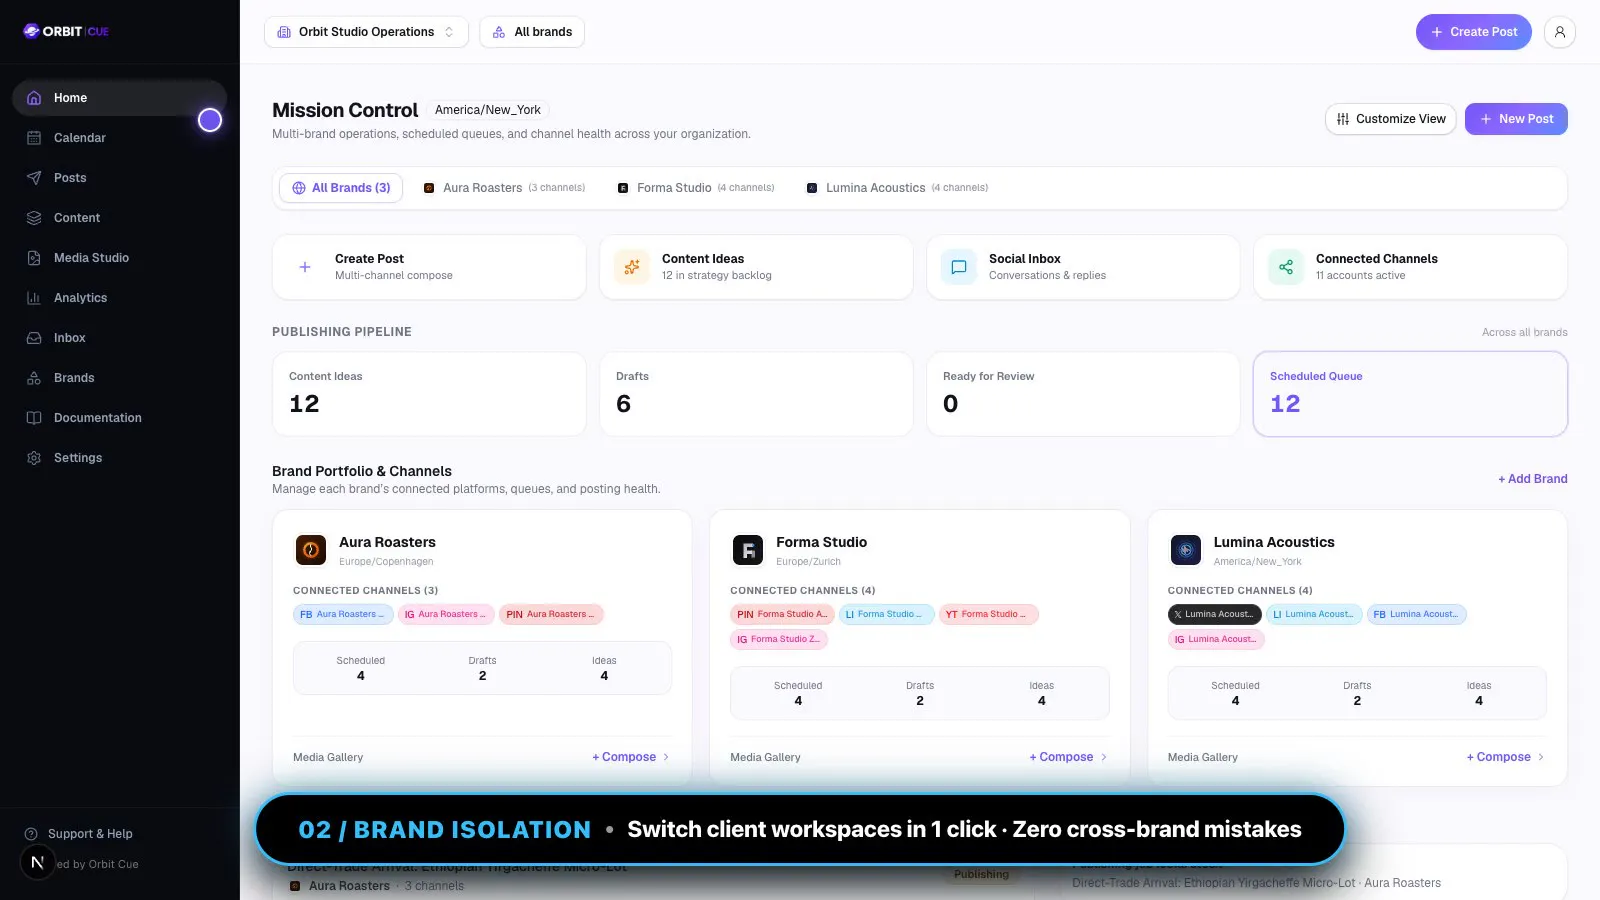Click the Settings gear icon
The width and height of the screenshot is (1600, 900).
[34, 458]
